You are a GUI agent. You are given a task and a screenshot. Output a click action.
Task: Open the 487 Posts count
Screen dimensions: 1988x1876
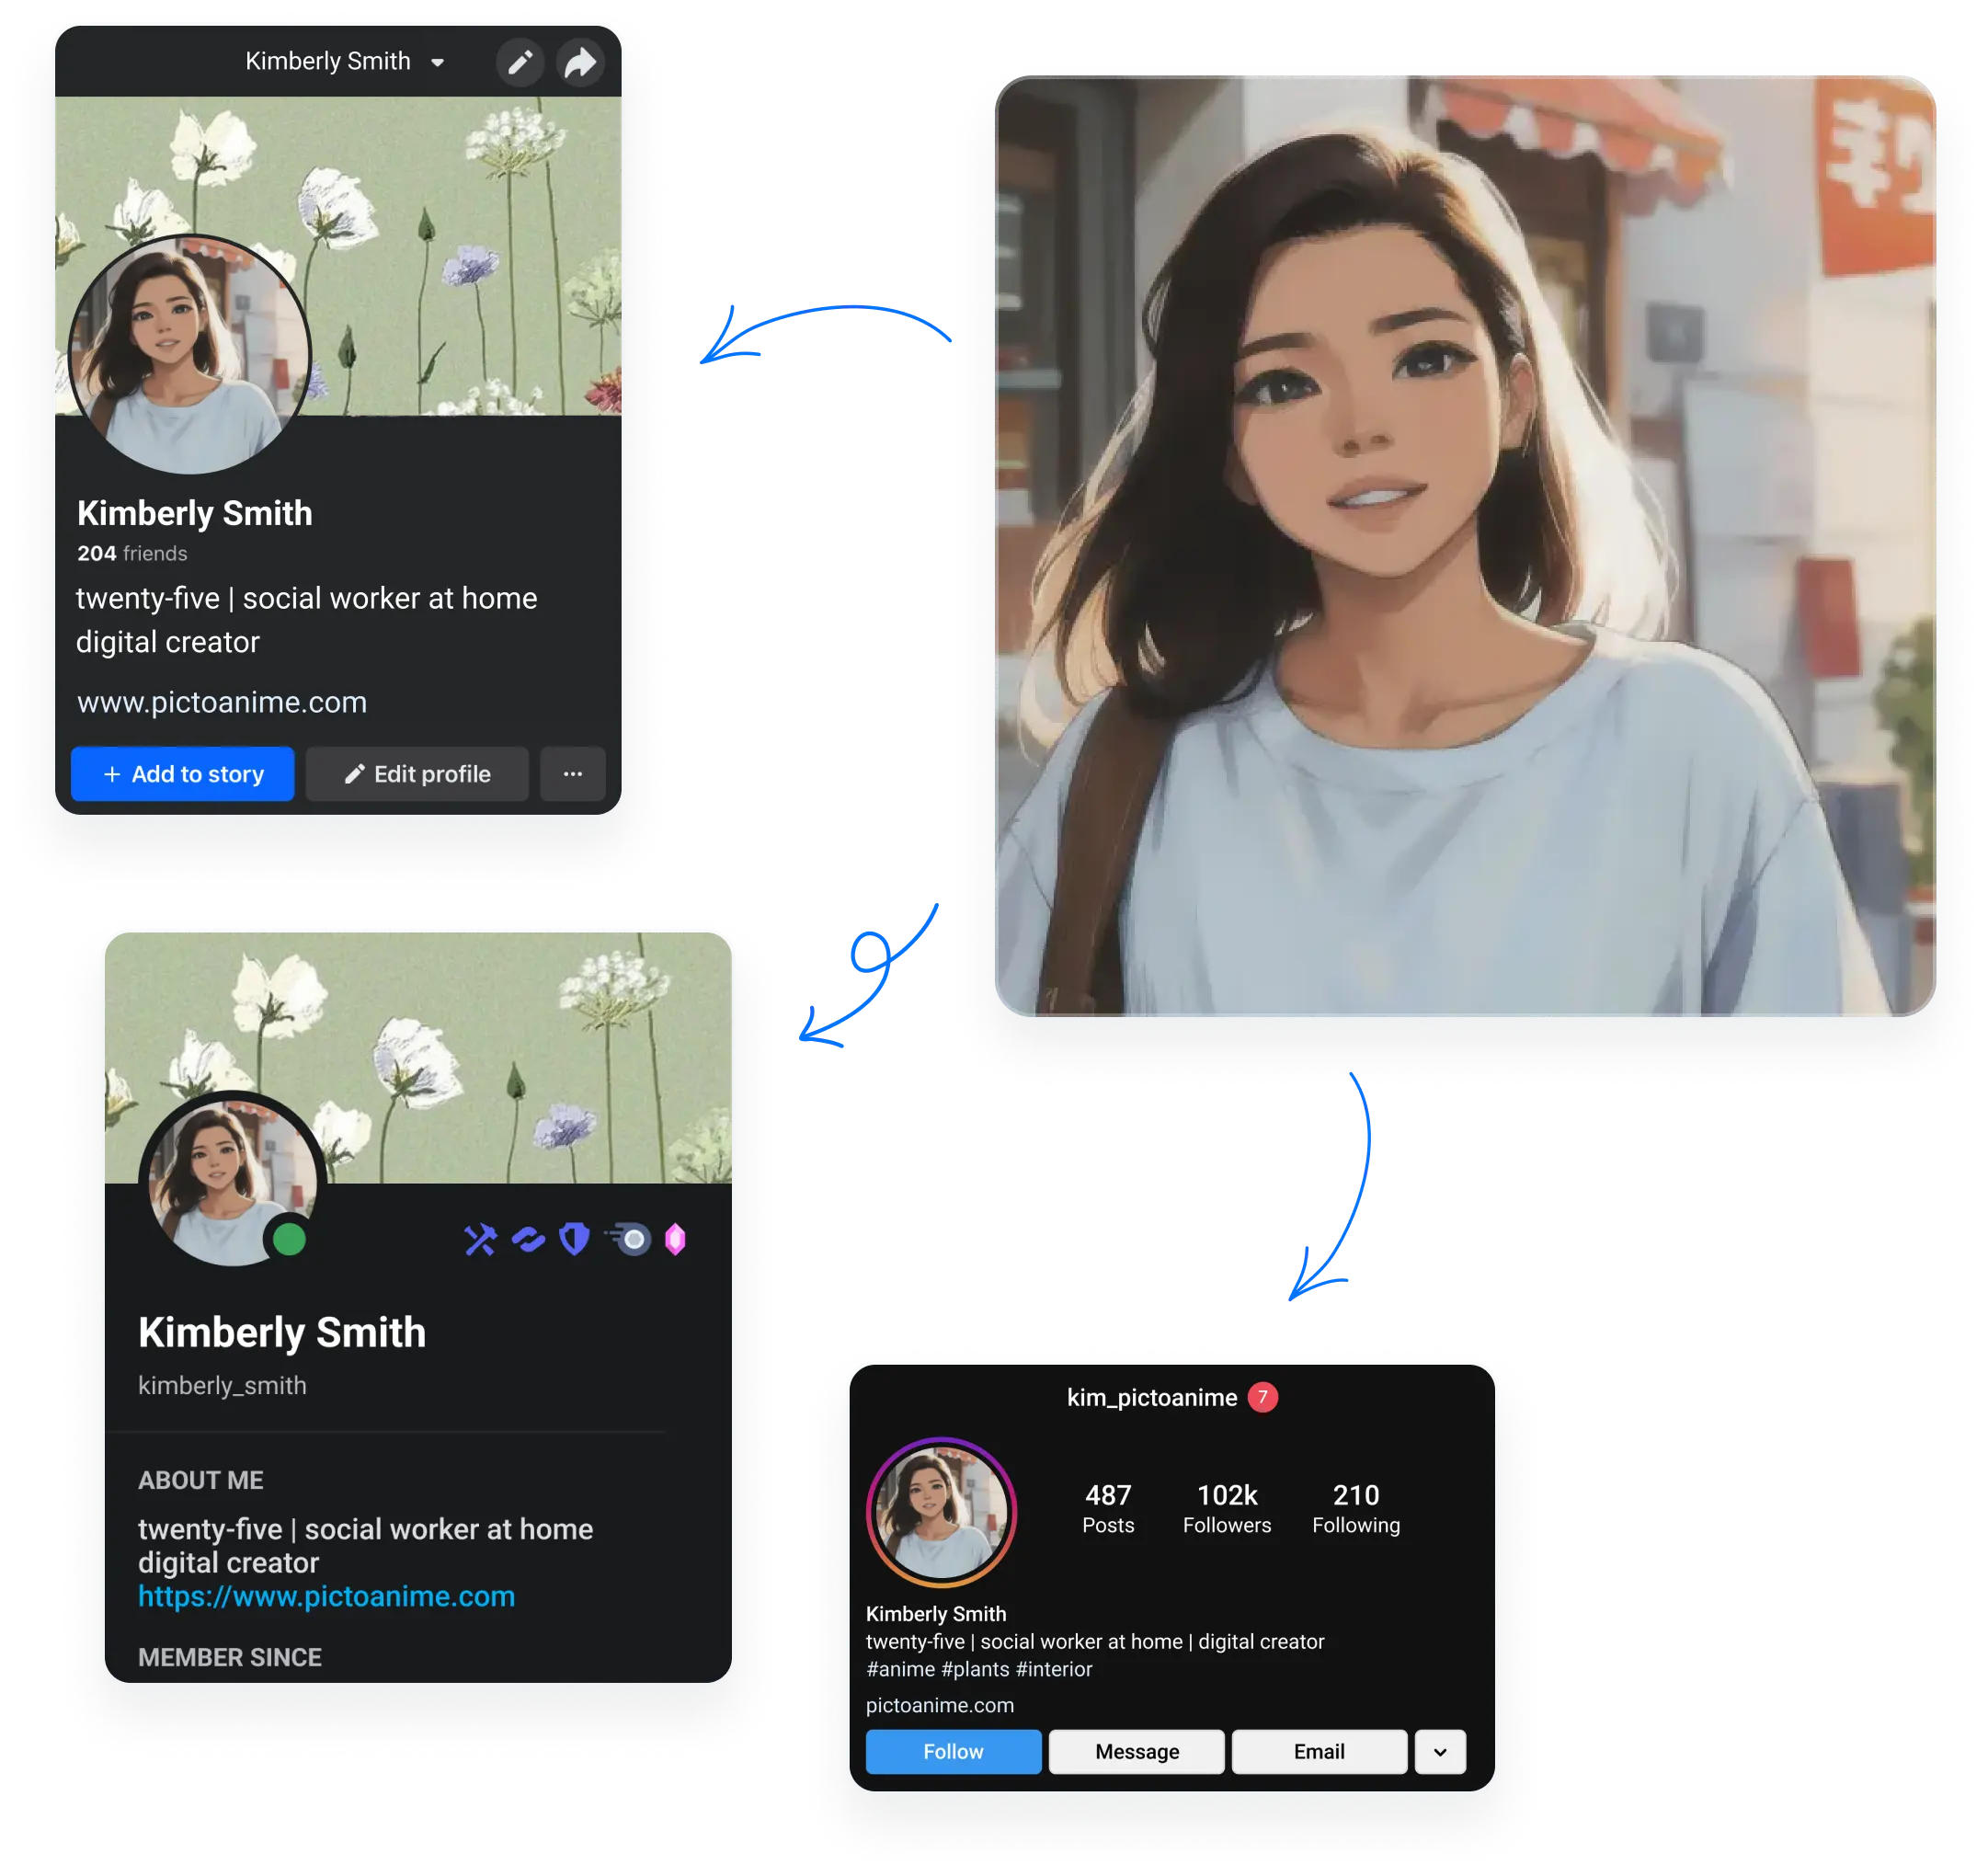(1108, 1508)
